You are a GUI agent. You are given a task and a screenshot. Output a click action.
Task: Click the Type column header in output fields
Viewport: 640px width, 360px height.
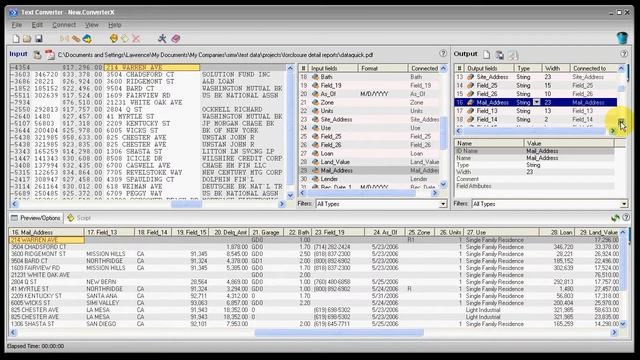528,68
